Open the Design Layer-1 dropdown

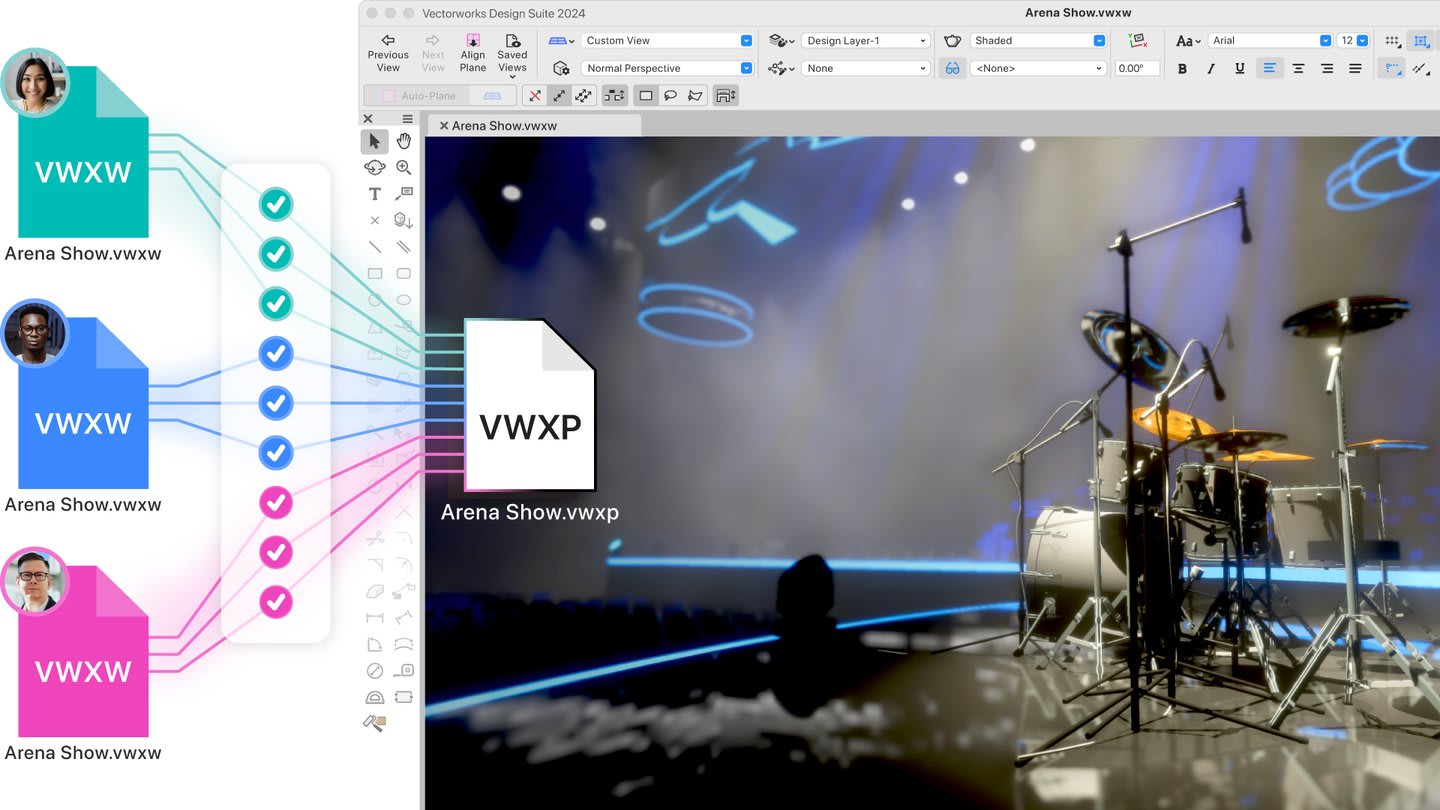866,41
